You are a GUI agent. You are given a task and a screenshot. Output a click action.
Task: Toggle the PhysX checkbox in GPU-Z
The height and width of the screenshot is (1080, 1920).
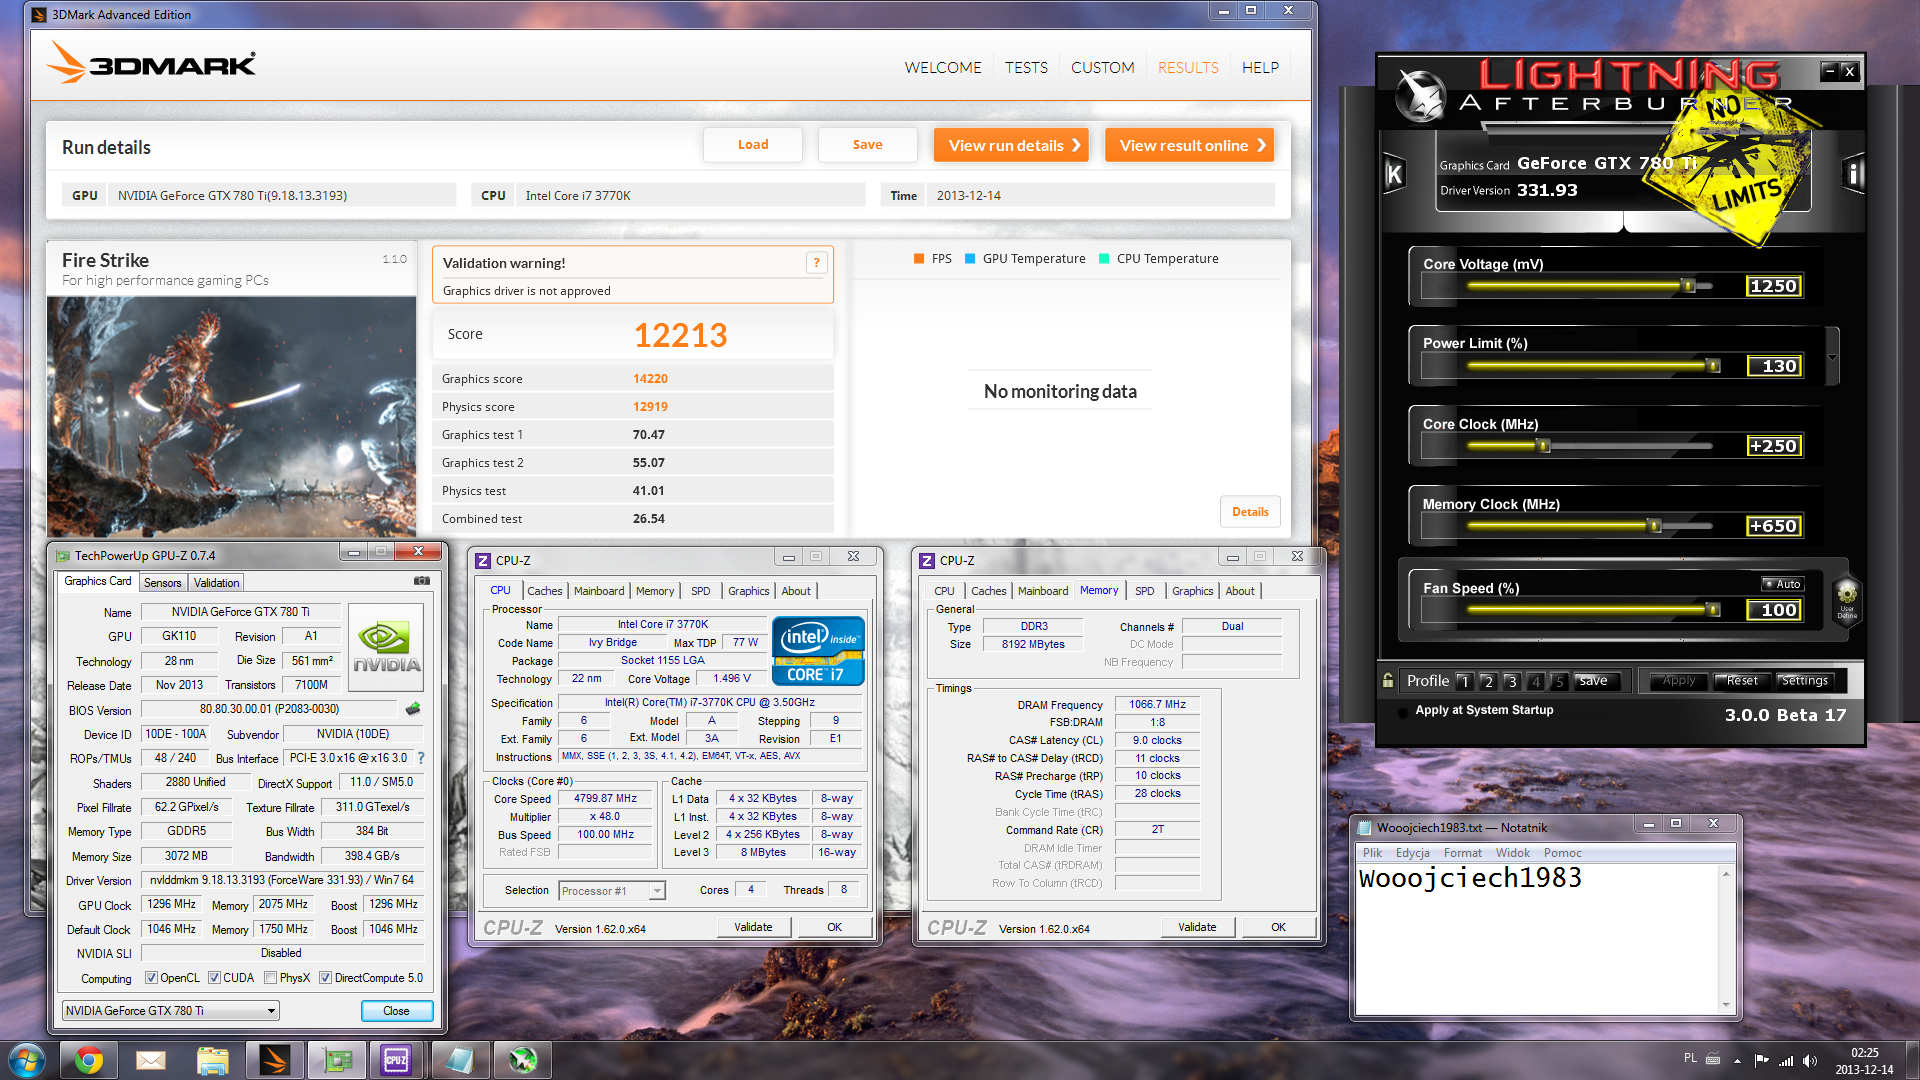coord(271,978)
